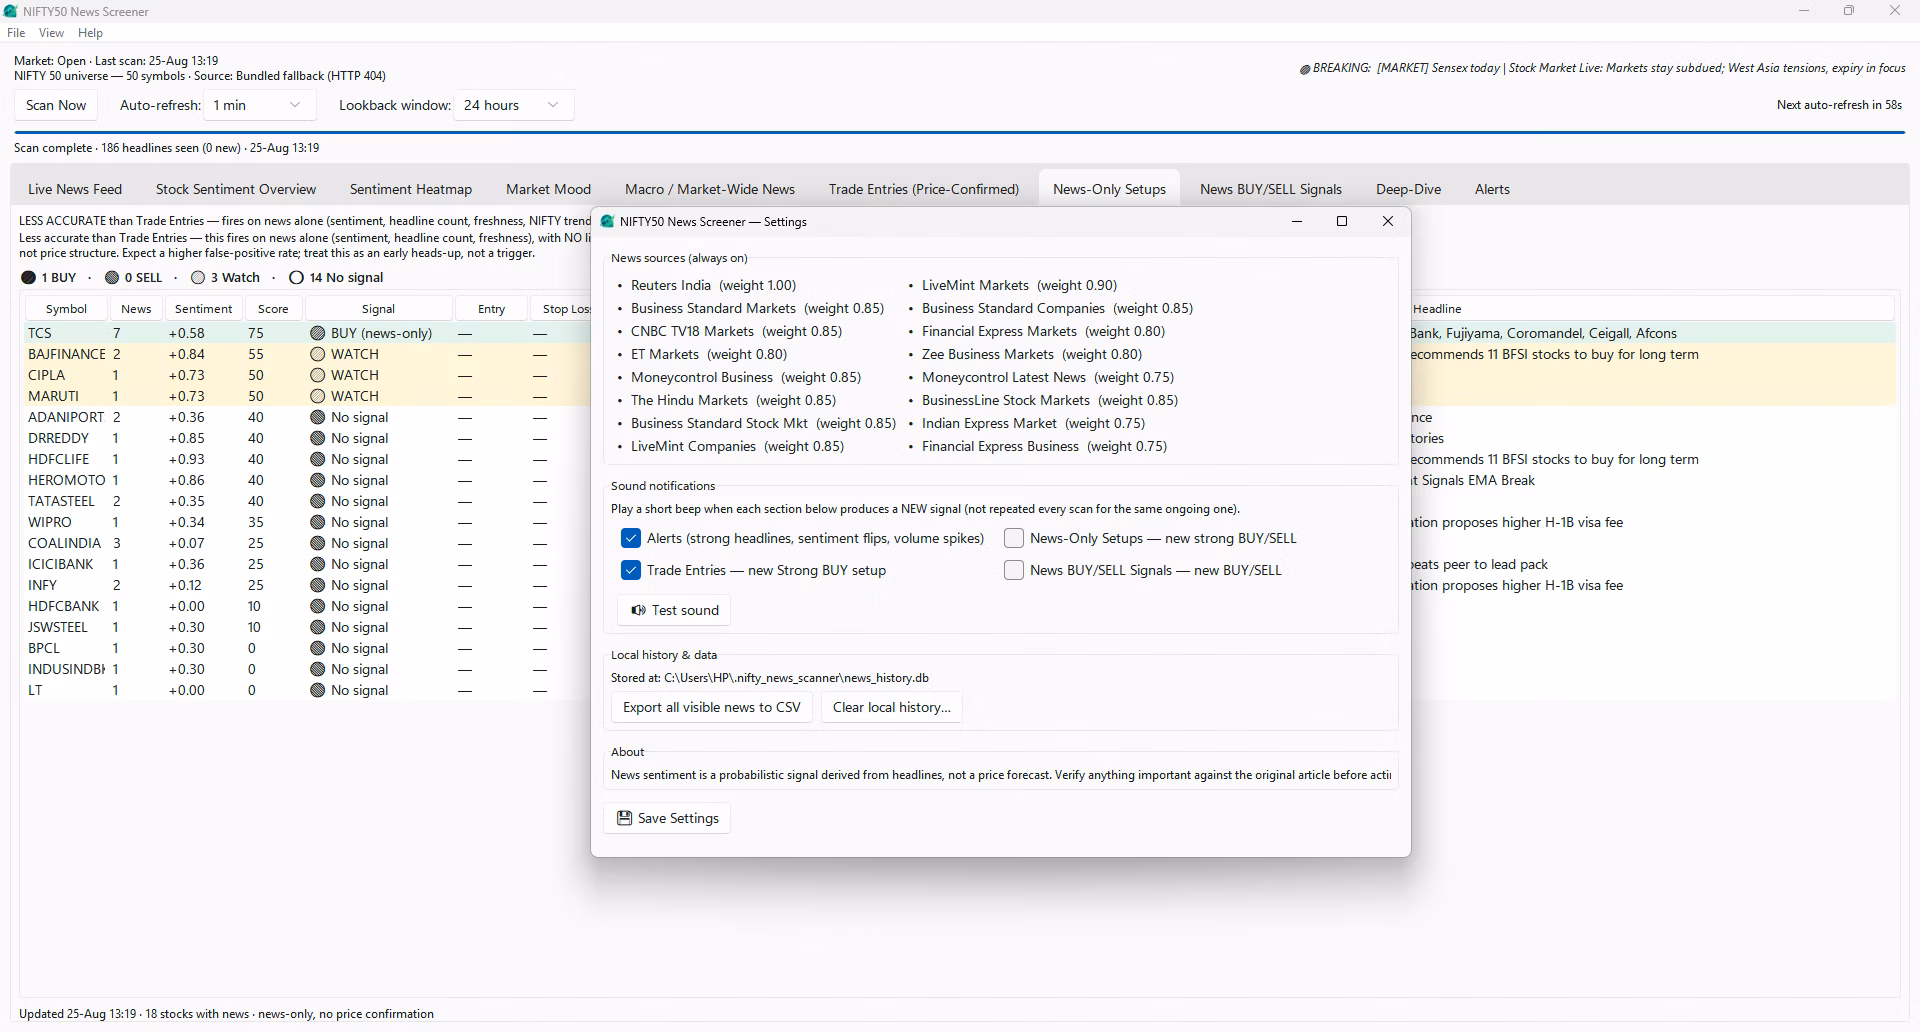
Task: Click the Next auto-refresh countdown text
Action: [1839, 105]
